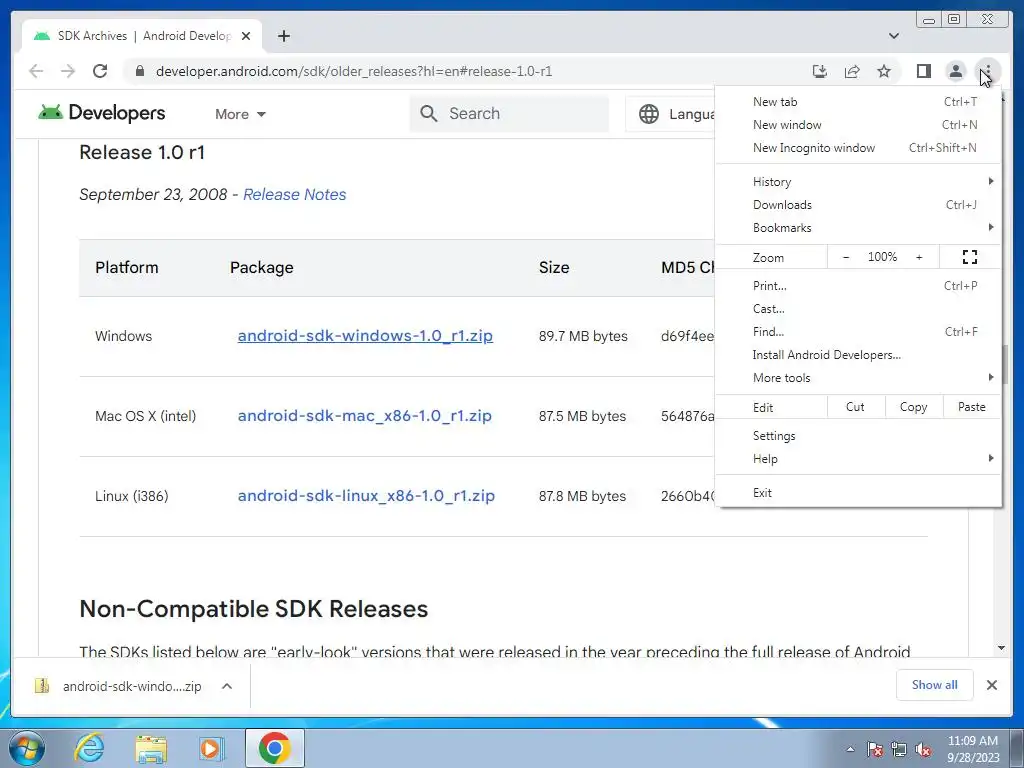Screen dimensions: 1024x768
Task: Open the Chrome profile avatar
Action: coord(955,71)
